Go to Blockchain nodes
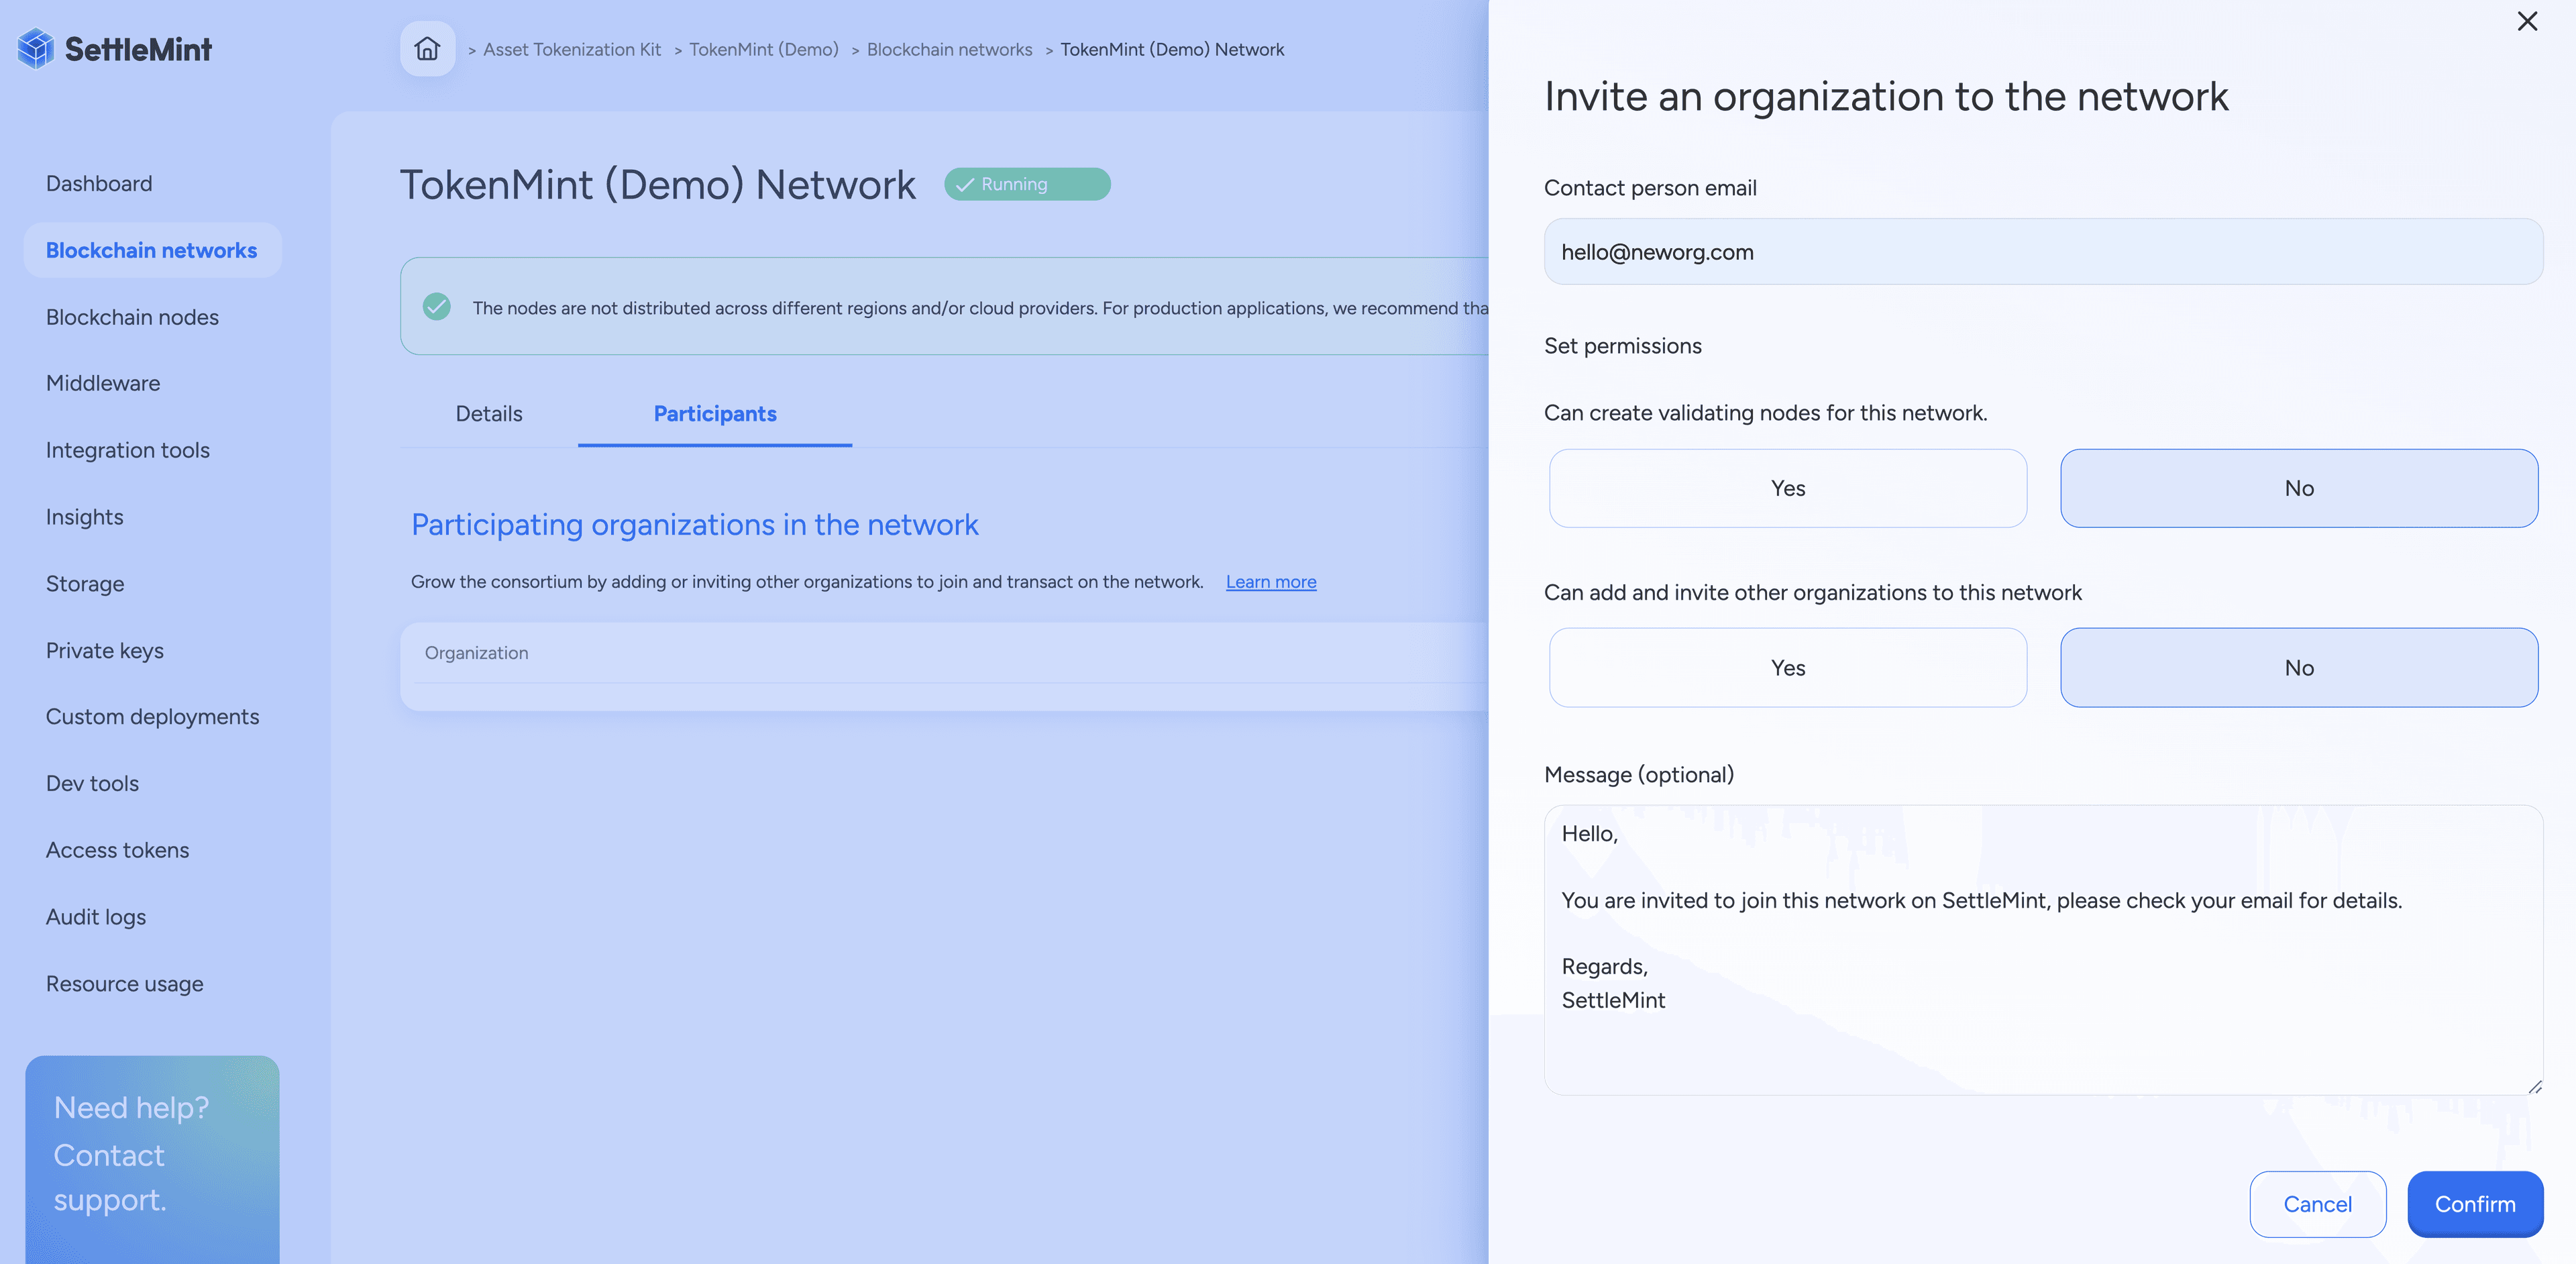The image size is (2576, 1264). pos(132,317)
